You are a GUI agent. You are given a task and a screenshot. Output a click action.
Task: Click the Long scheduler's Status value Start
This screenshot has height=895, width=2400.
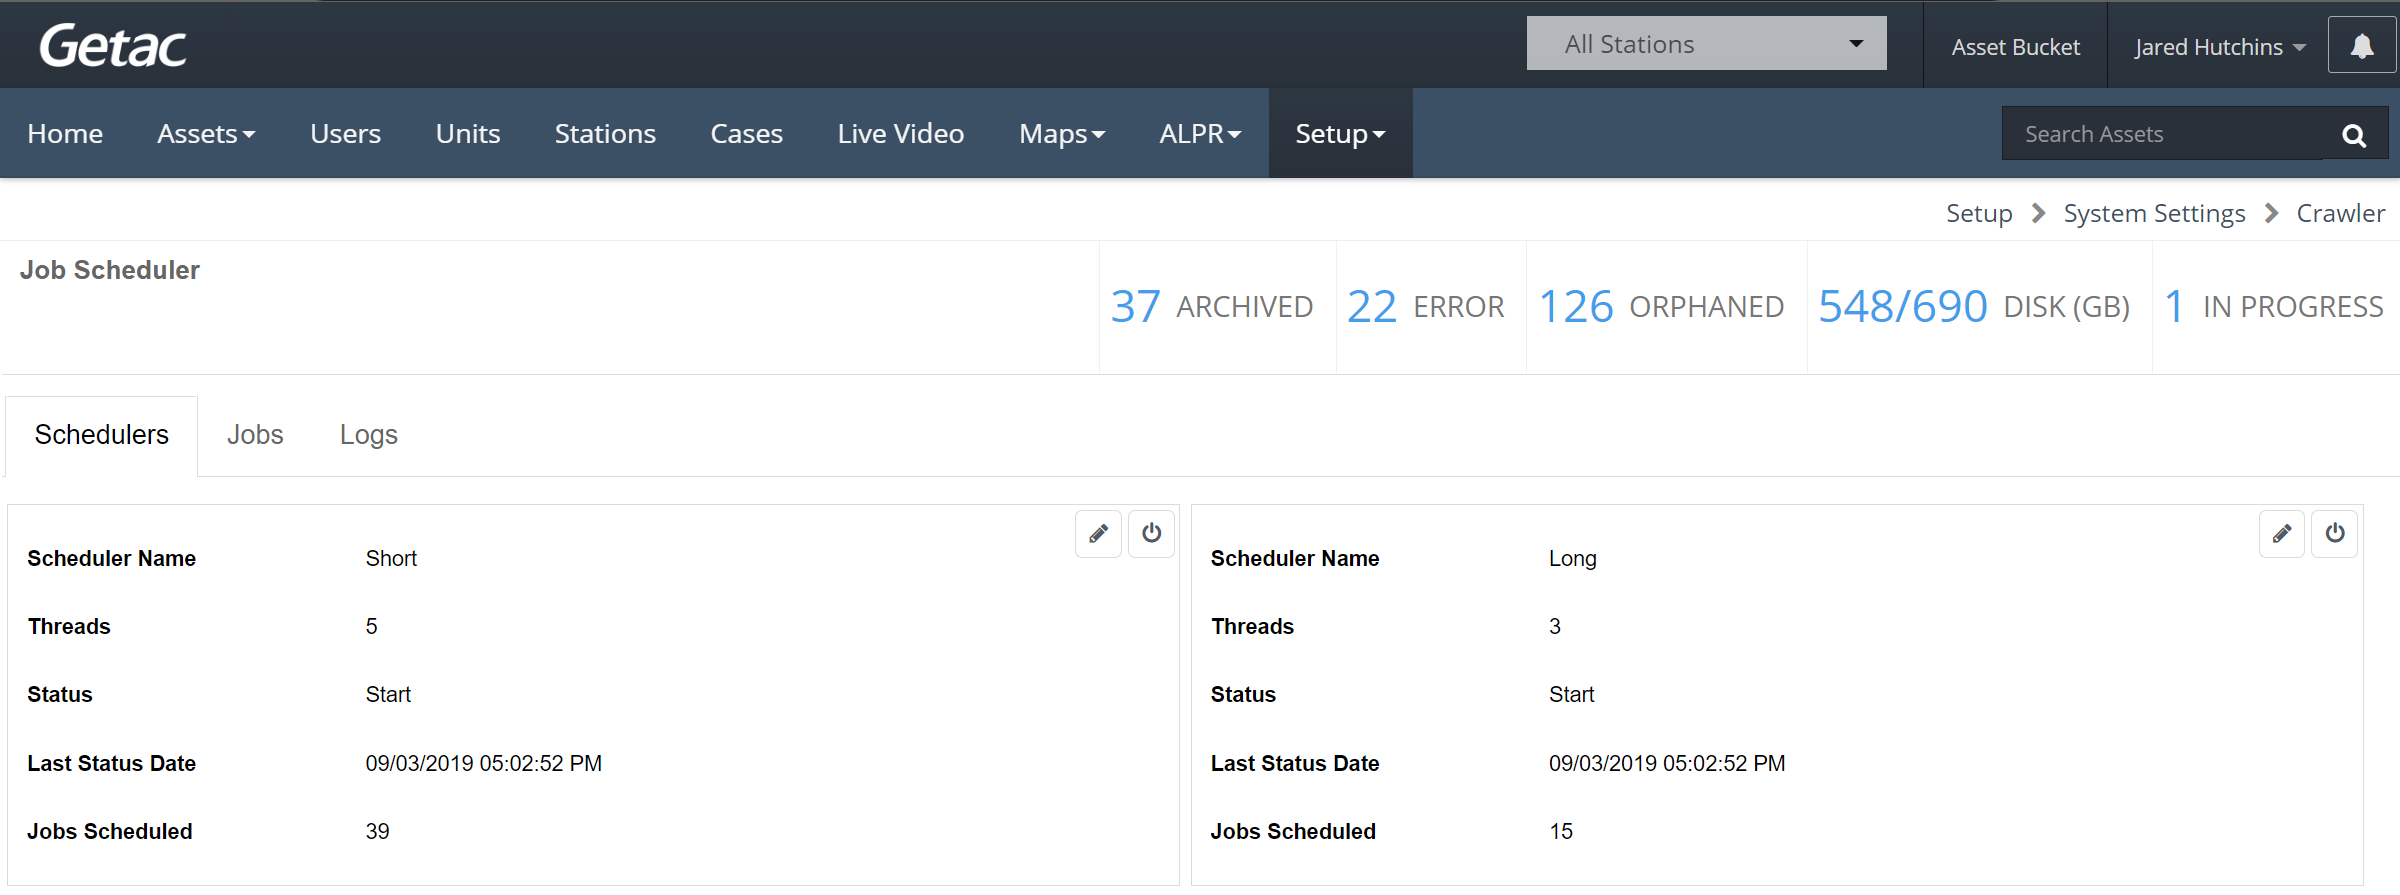tap(1572, 695)
